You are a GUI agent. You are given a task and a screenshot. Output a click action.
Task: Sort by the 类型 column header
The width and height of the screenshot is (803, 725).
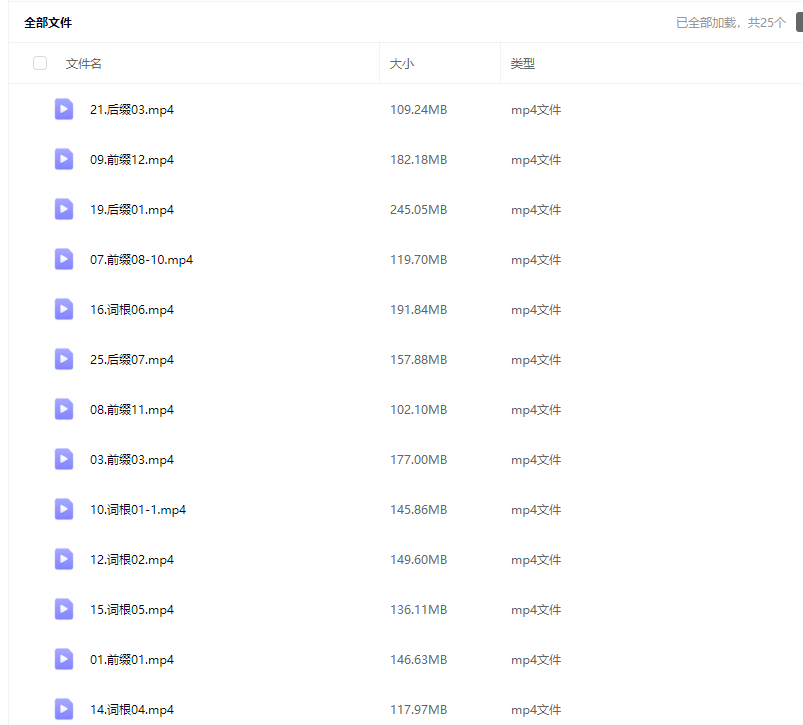(523, 63)
